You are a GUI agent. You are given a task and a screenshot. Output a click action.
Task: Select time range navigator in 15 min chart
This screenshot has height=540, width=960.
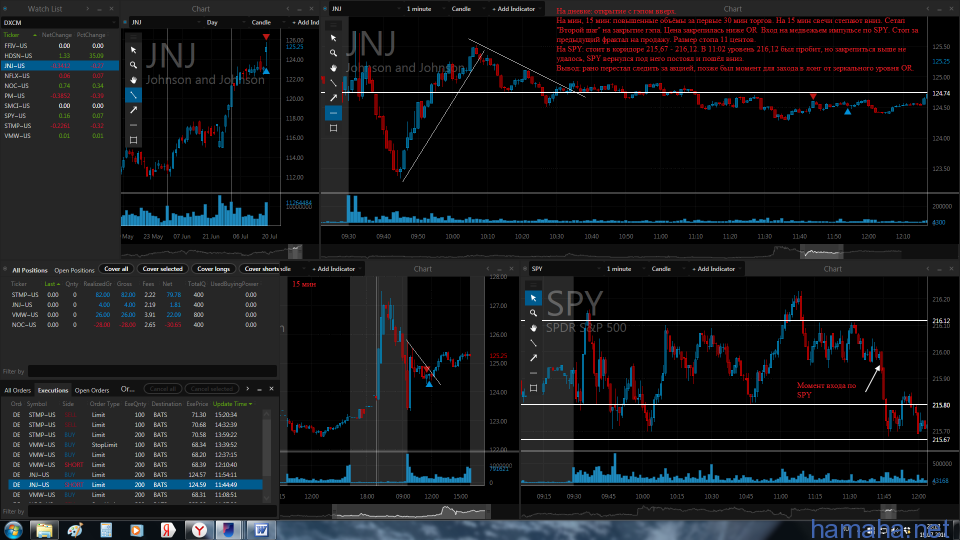pyautogui.click(x=411, y=511)
